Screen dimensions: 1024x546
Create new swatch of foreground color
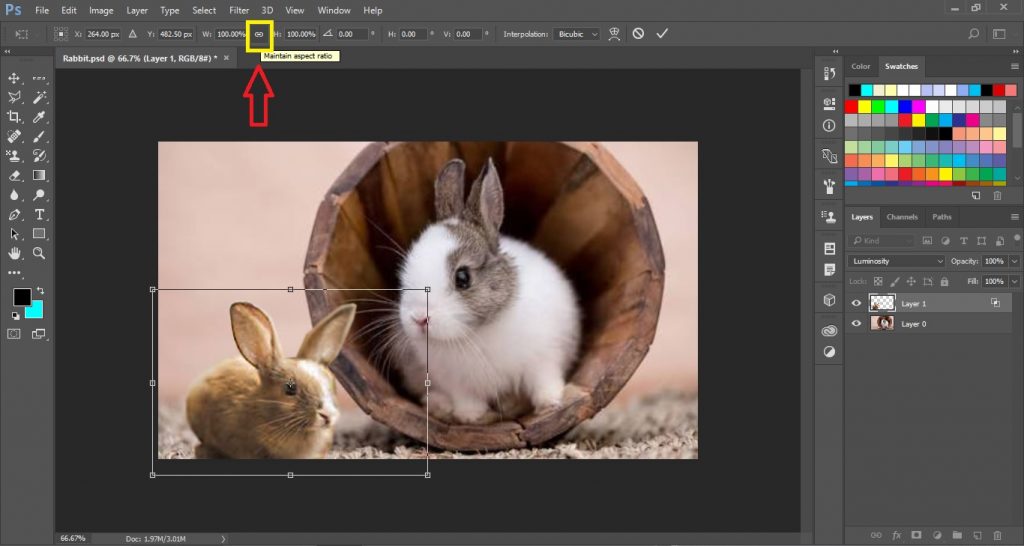click(x=976, y=195)
